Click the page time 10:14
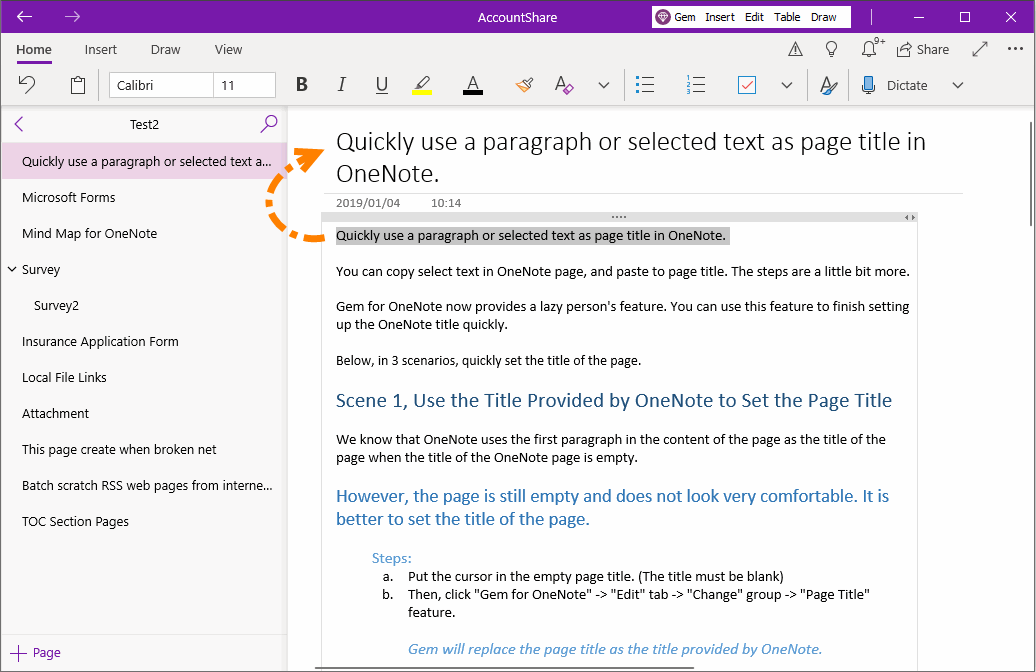The width and height of the screenshot is (1036, 672). click(x=446, y=203)
